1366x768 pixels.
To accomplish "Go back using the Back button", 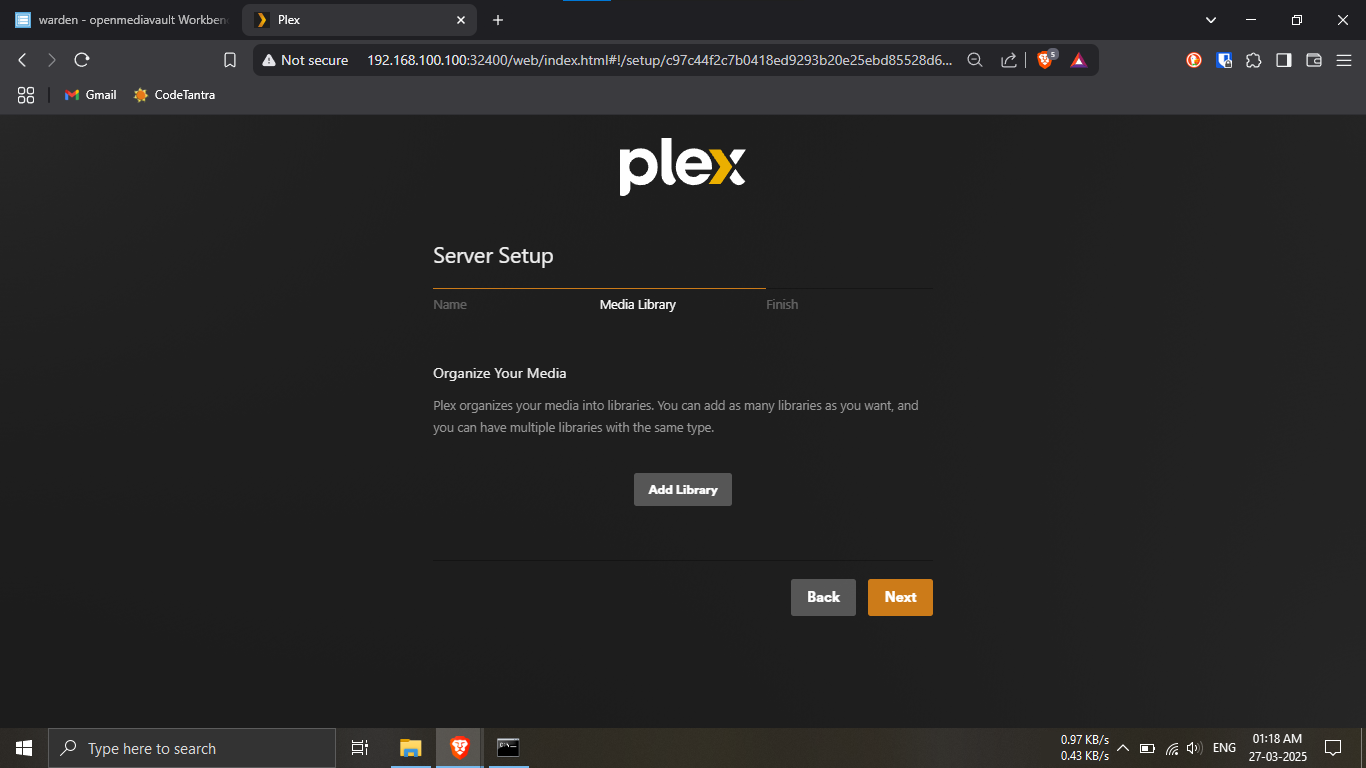I will [822, 597].
